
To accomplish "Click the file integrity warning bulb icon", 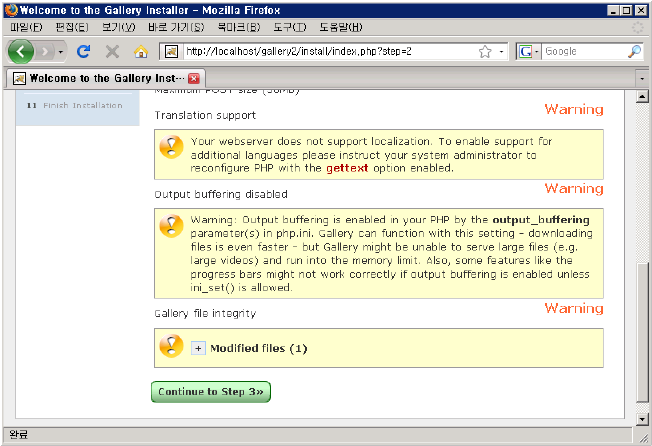I will 171,346.
